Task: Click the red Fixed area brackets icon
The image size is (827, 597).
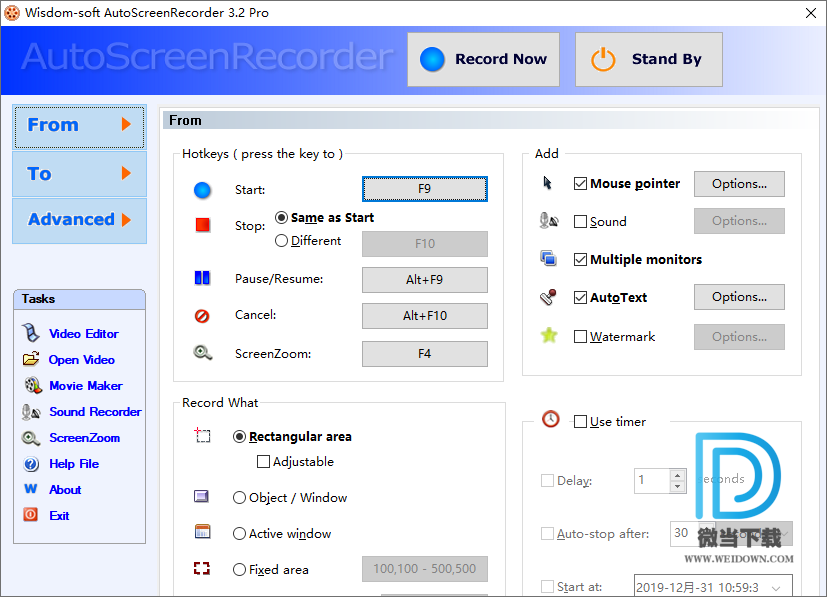Action: [x=201, y=568]
